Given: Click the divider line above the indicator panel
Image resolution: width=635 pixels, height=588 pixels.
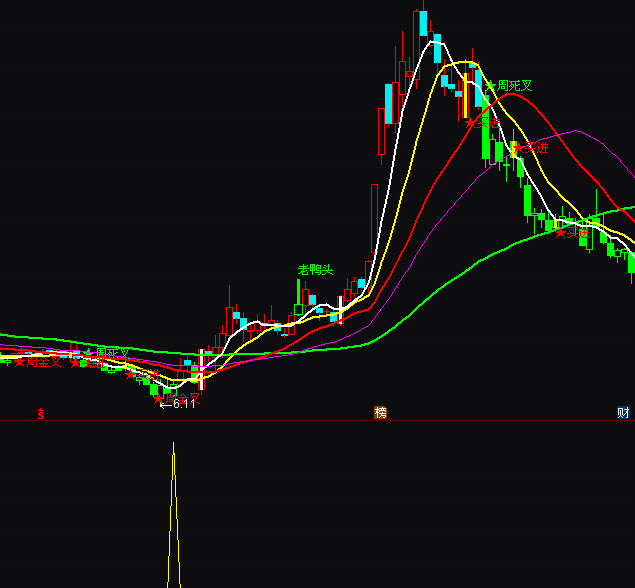Looking at the screenshot, I should pos(317,420).
